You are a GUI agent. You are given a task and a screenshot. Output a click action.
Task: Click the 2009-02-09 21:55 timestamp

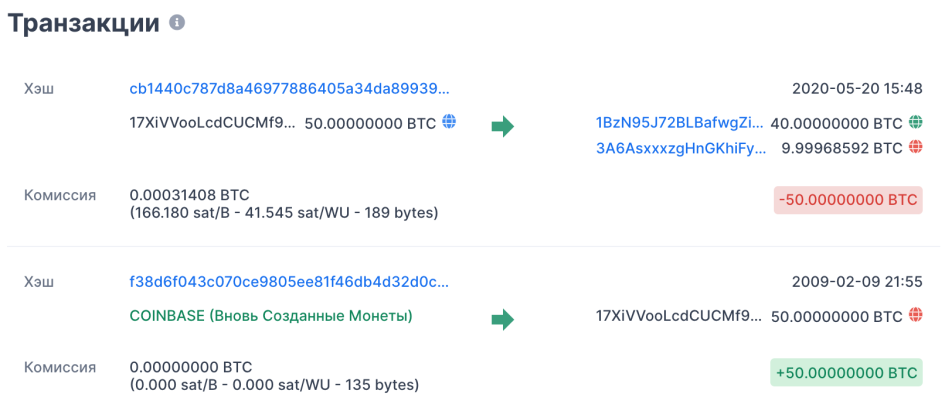pos(856,281)
